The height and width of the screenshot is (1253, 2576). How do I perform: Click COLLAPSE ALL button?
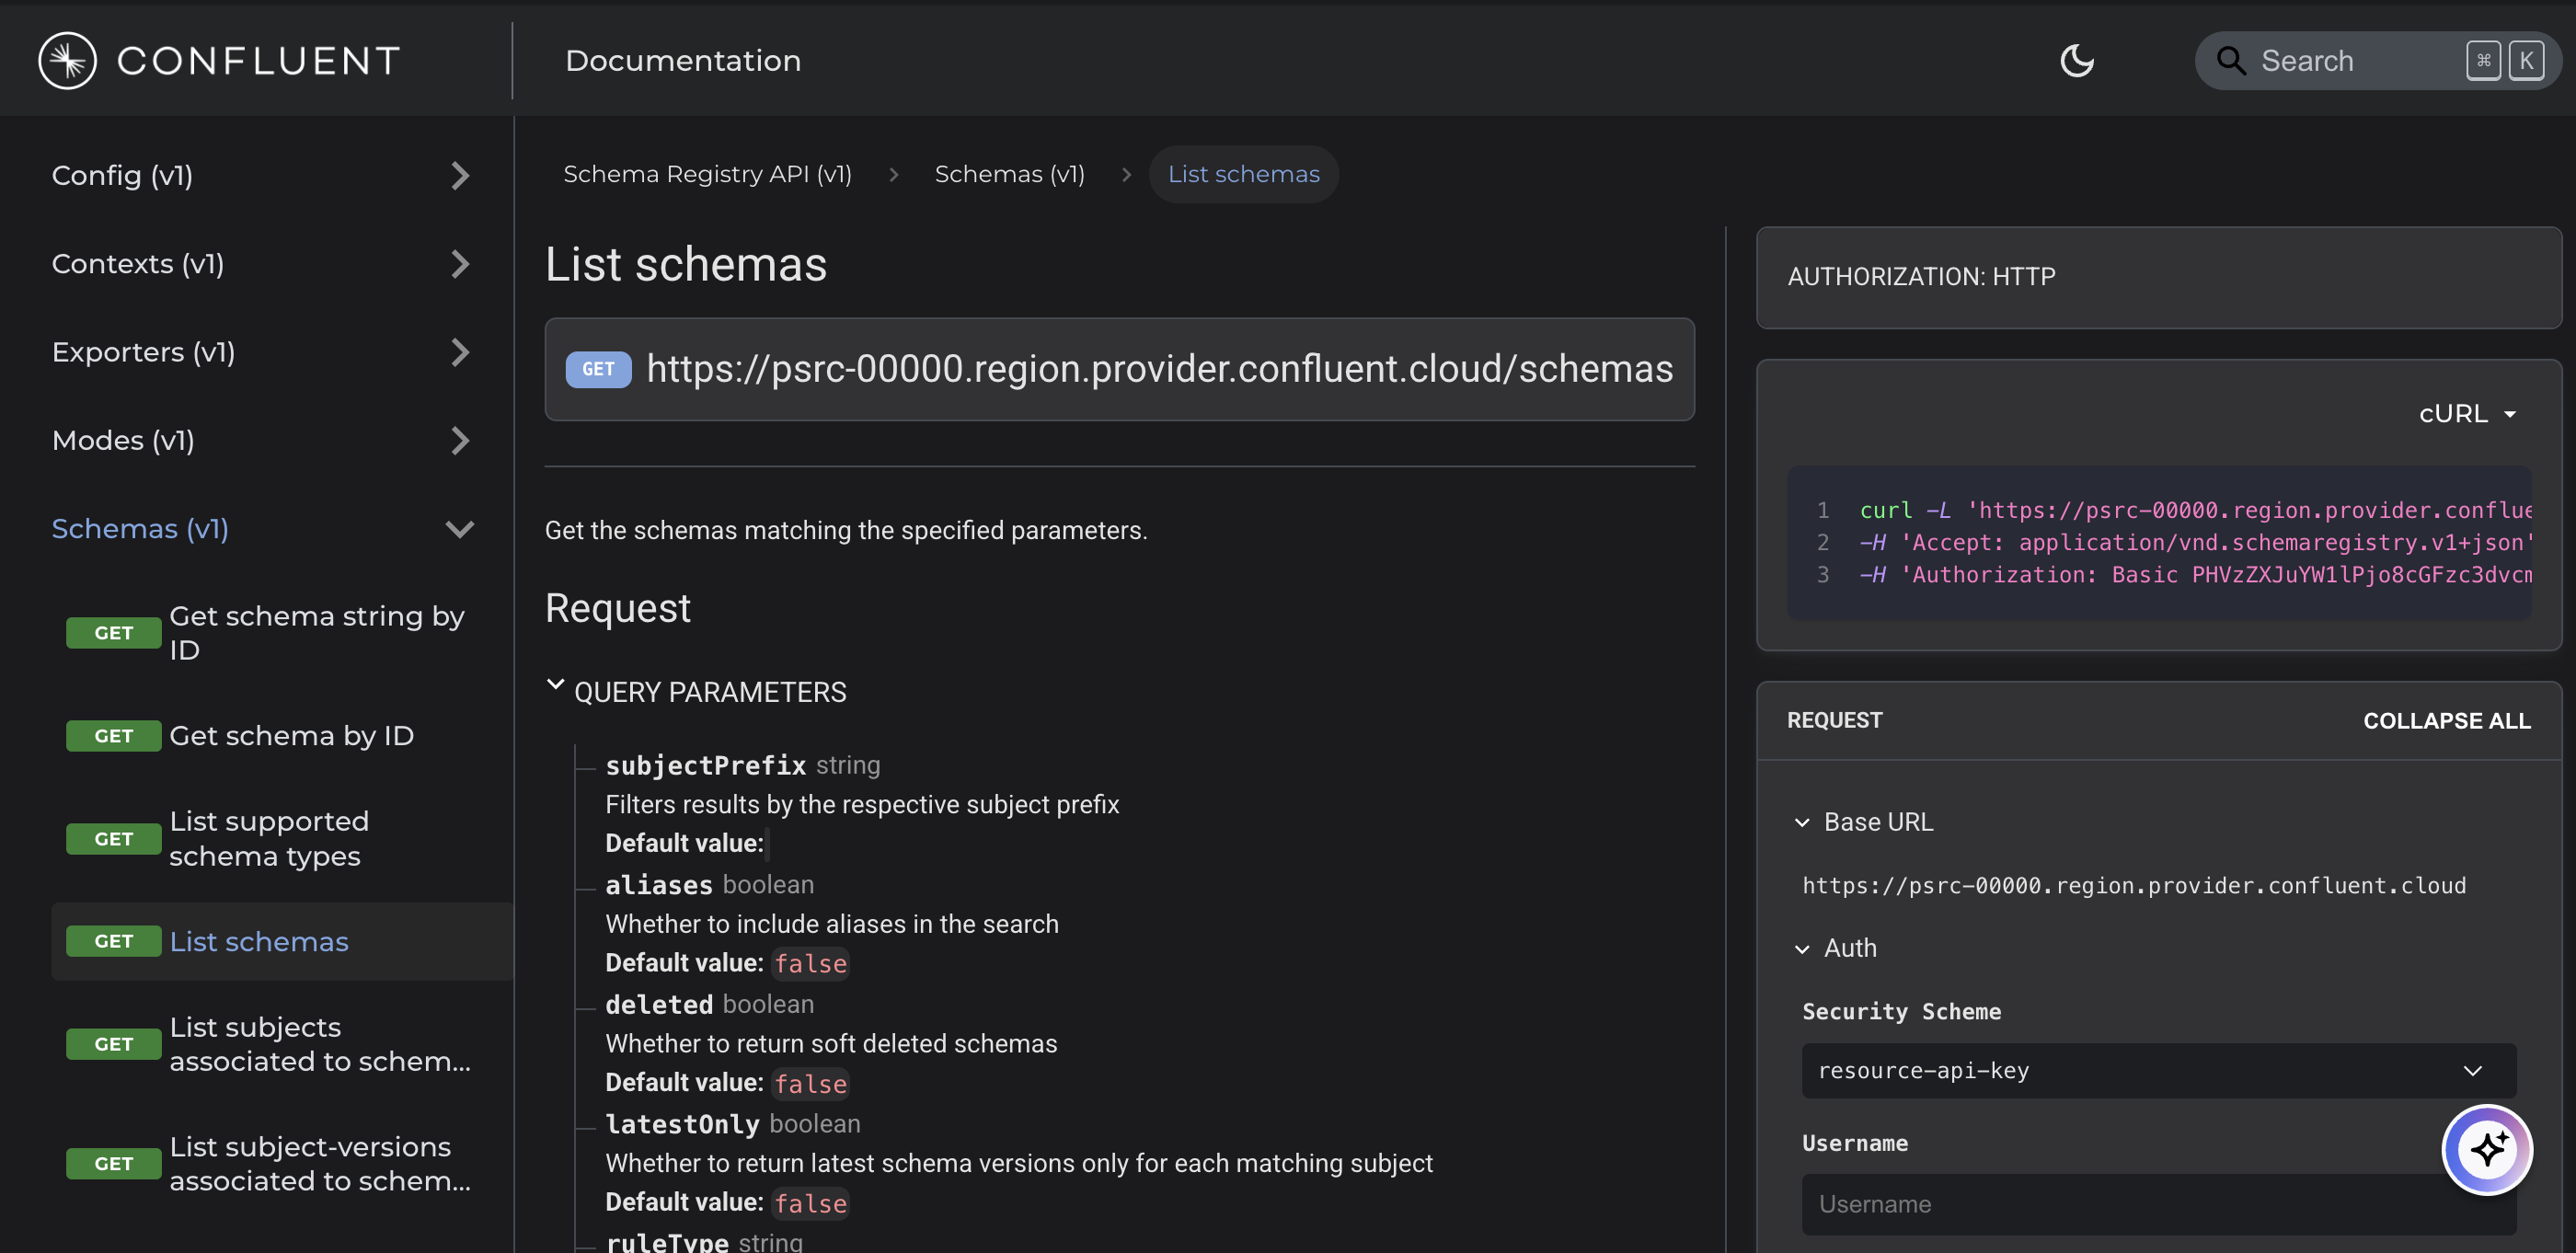click(2446, 721)
